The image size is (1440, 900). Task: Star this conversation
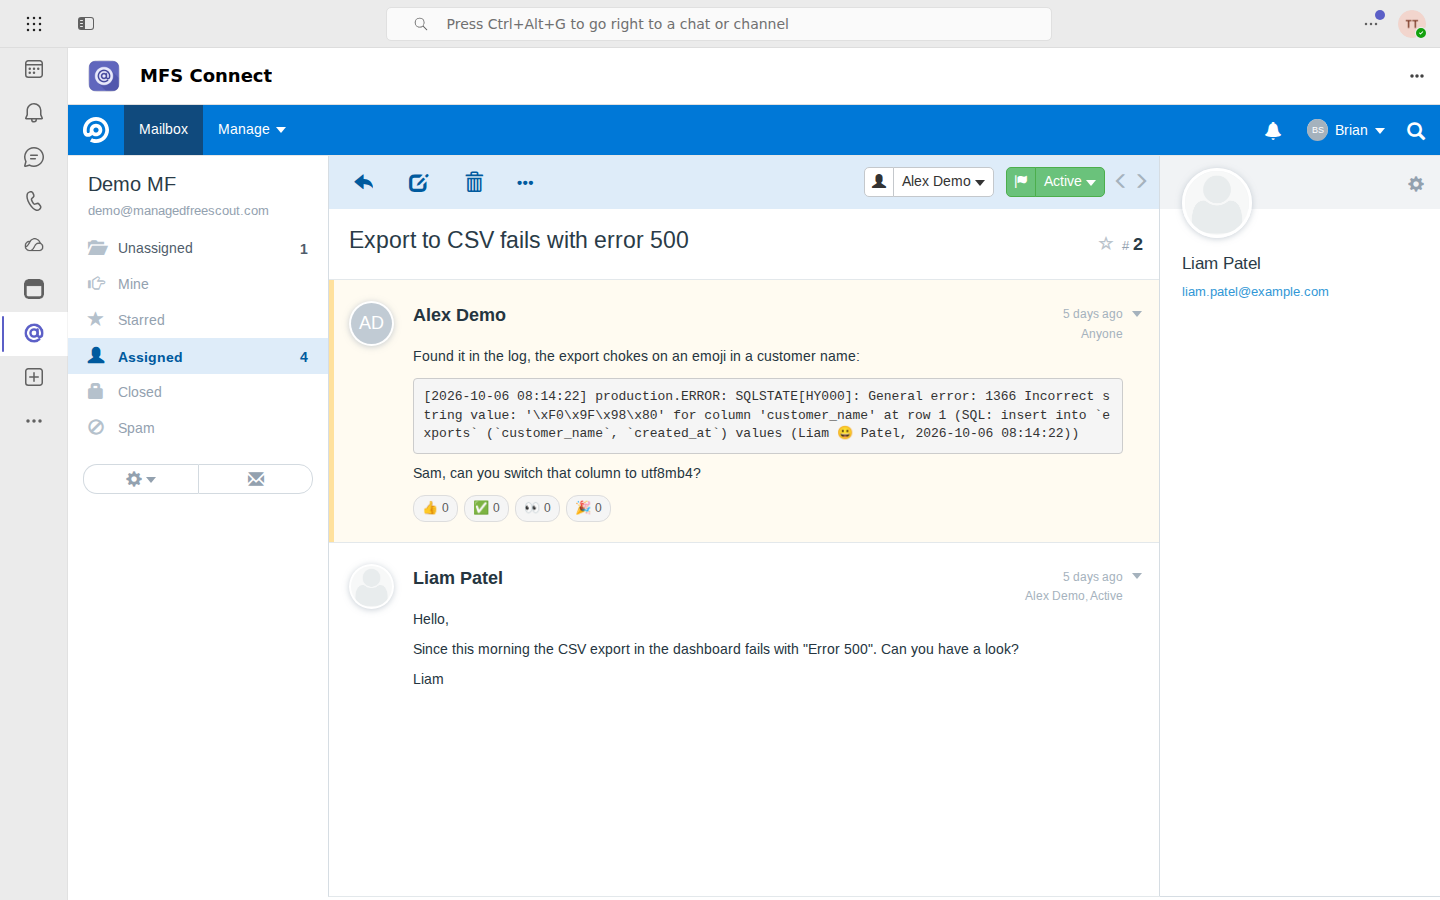click(1106, 243)
